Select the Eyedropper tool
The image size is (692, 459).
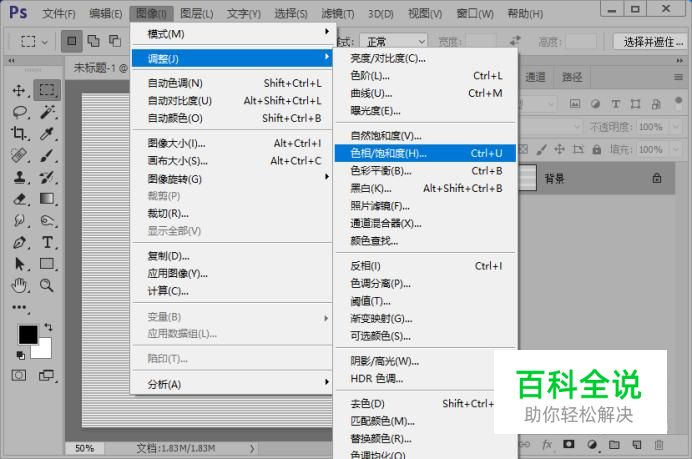click(47, 133)
